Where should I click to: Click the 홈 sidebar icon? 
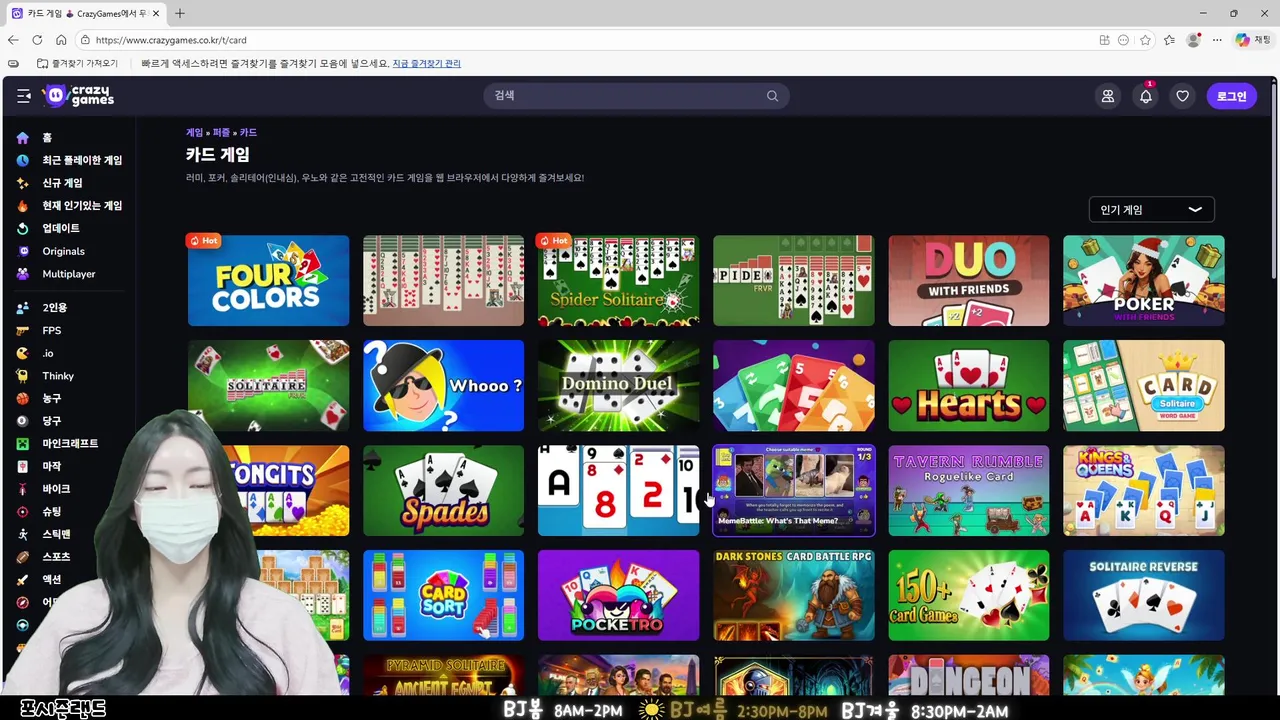point(22,138)
